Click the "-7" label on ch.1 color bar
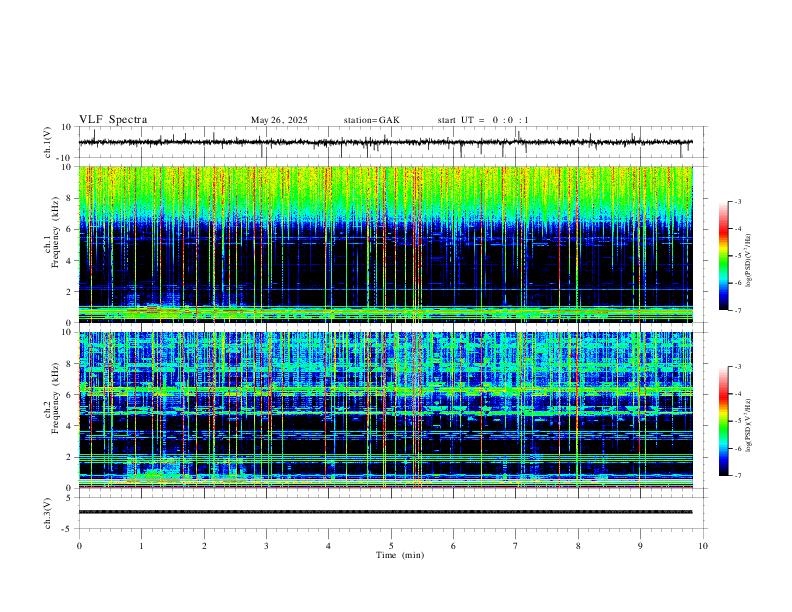Screen dimensions: 792x612 pos(737,311)
